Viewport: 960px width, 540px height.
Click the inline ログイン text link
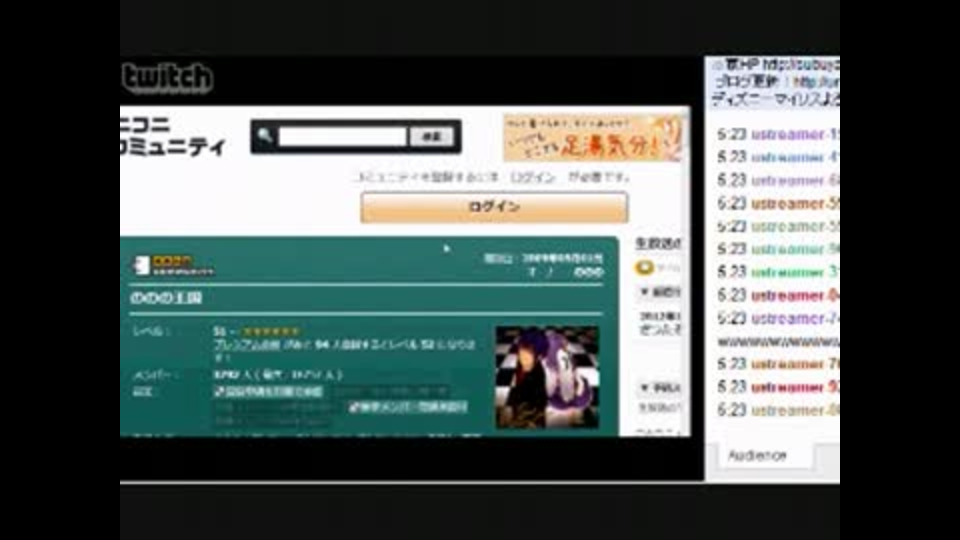click(532, 178)
